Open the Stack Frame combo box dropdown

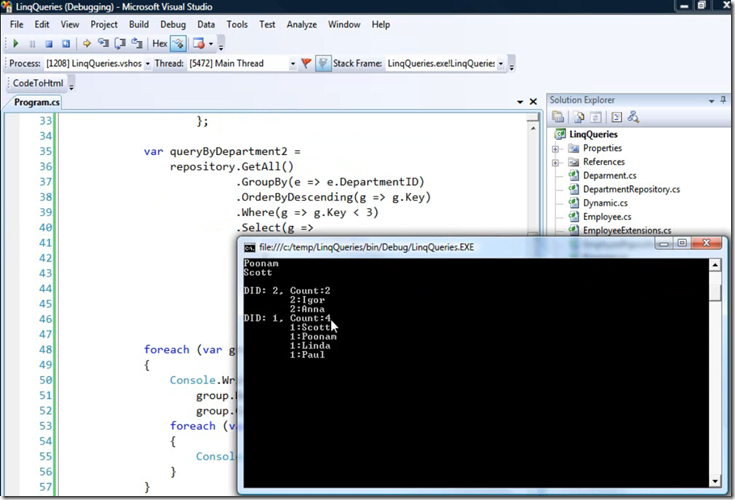501,64
